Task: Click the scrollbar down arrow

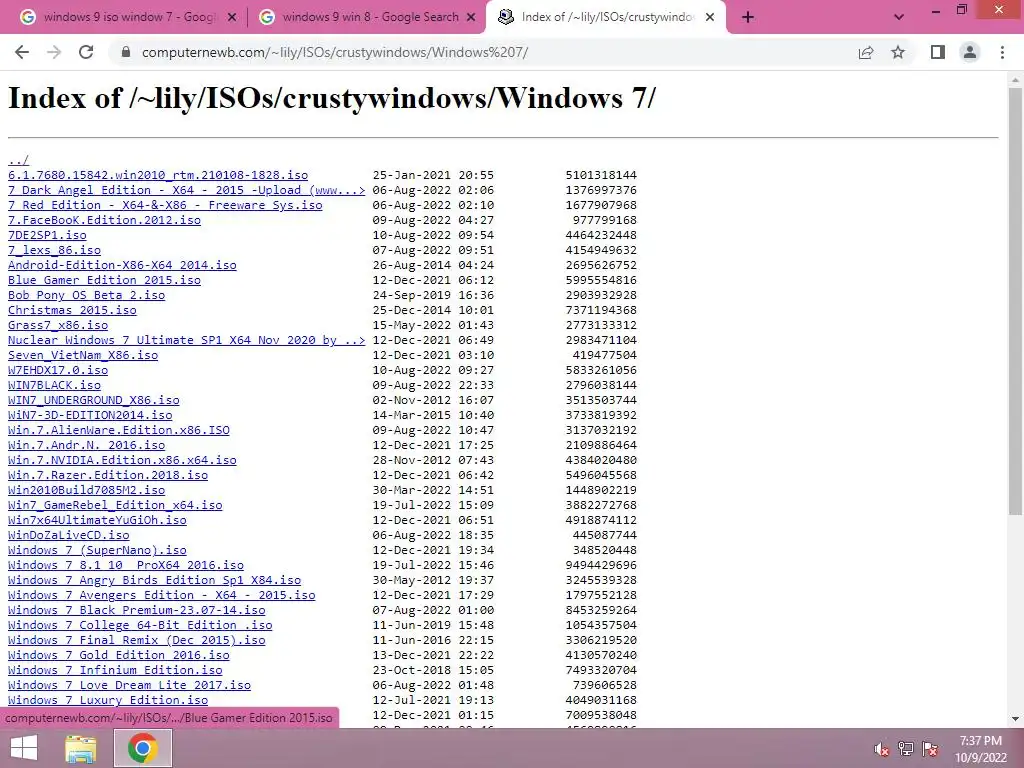Action: point(1016,720)
